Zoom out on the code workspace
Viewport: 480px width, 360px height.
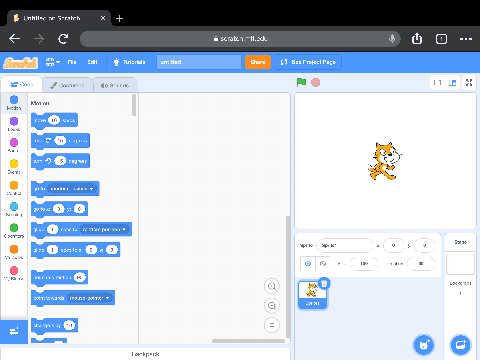(272, 306)
